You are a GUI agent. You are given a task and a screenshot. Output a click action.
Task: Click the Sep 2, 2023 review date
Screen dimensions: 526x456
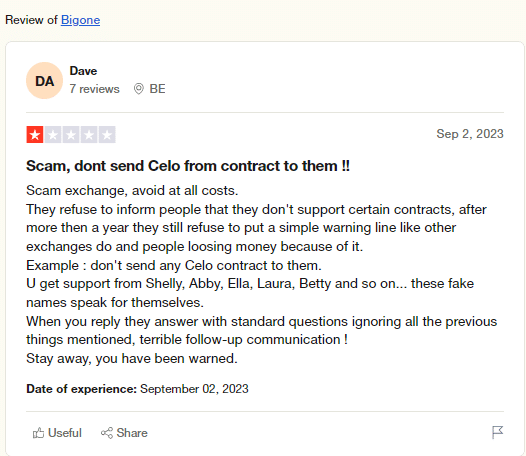[470, 134]
